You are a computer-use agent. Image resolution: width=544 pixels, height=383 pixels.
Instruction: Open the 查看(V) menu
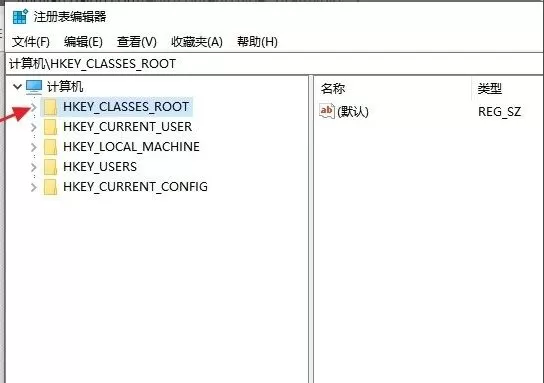(x=137, y=42)
